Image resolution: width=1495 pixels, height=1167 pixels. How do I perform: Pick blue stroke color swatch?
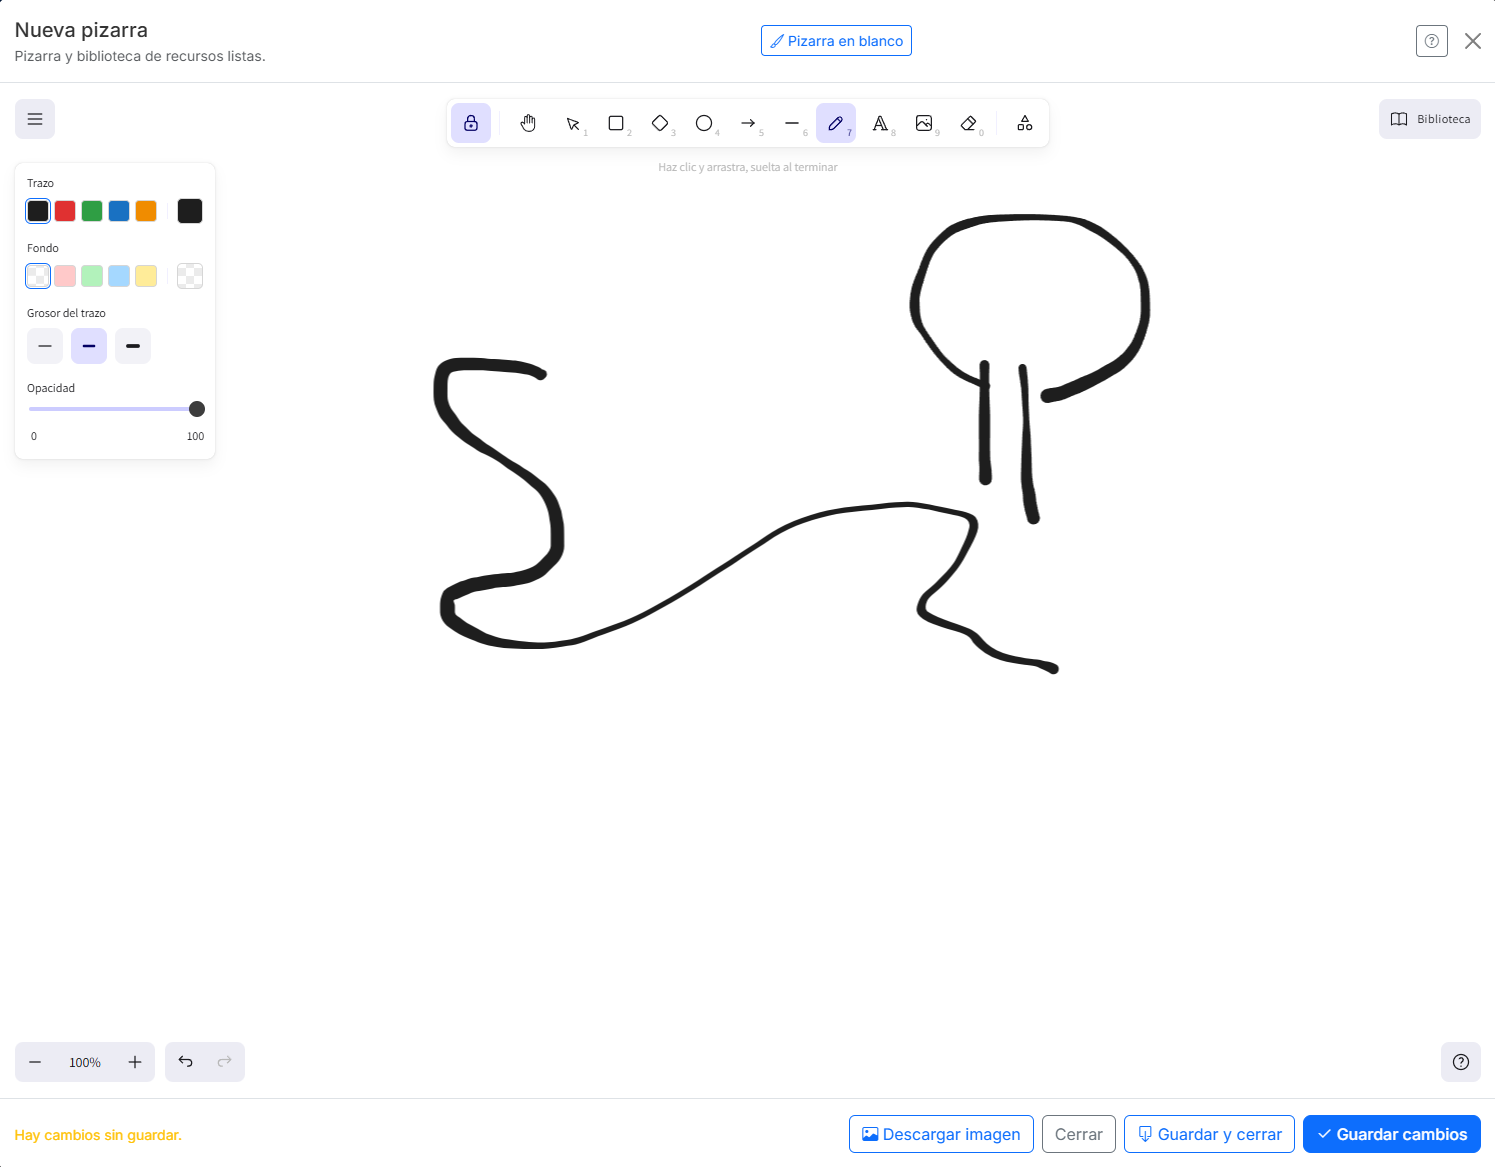pos(119,211)
